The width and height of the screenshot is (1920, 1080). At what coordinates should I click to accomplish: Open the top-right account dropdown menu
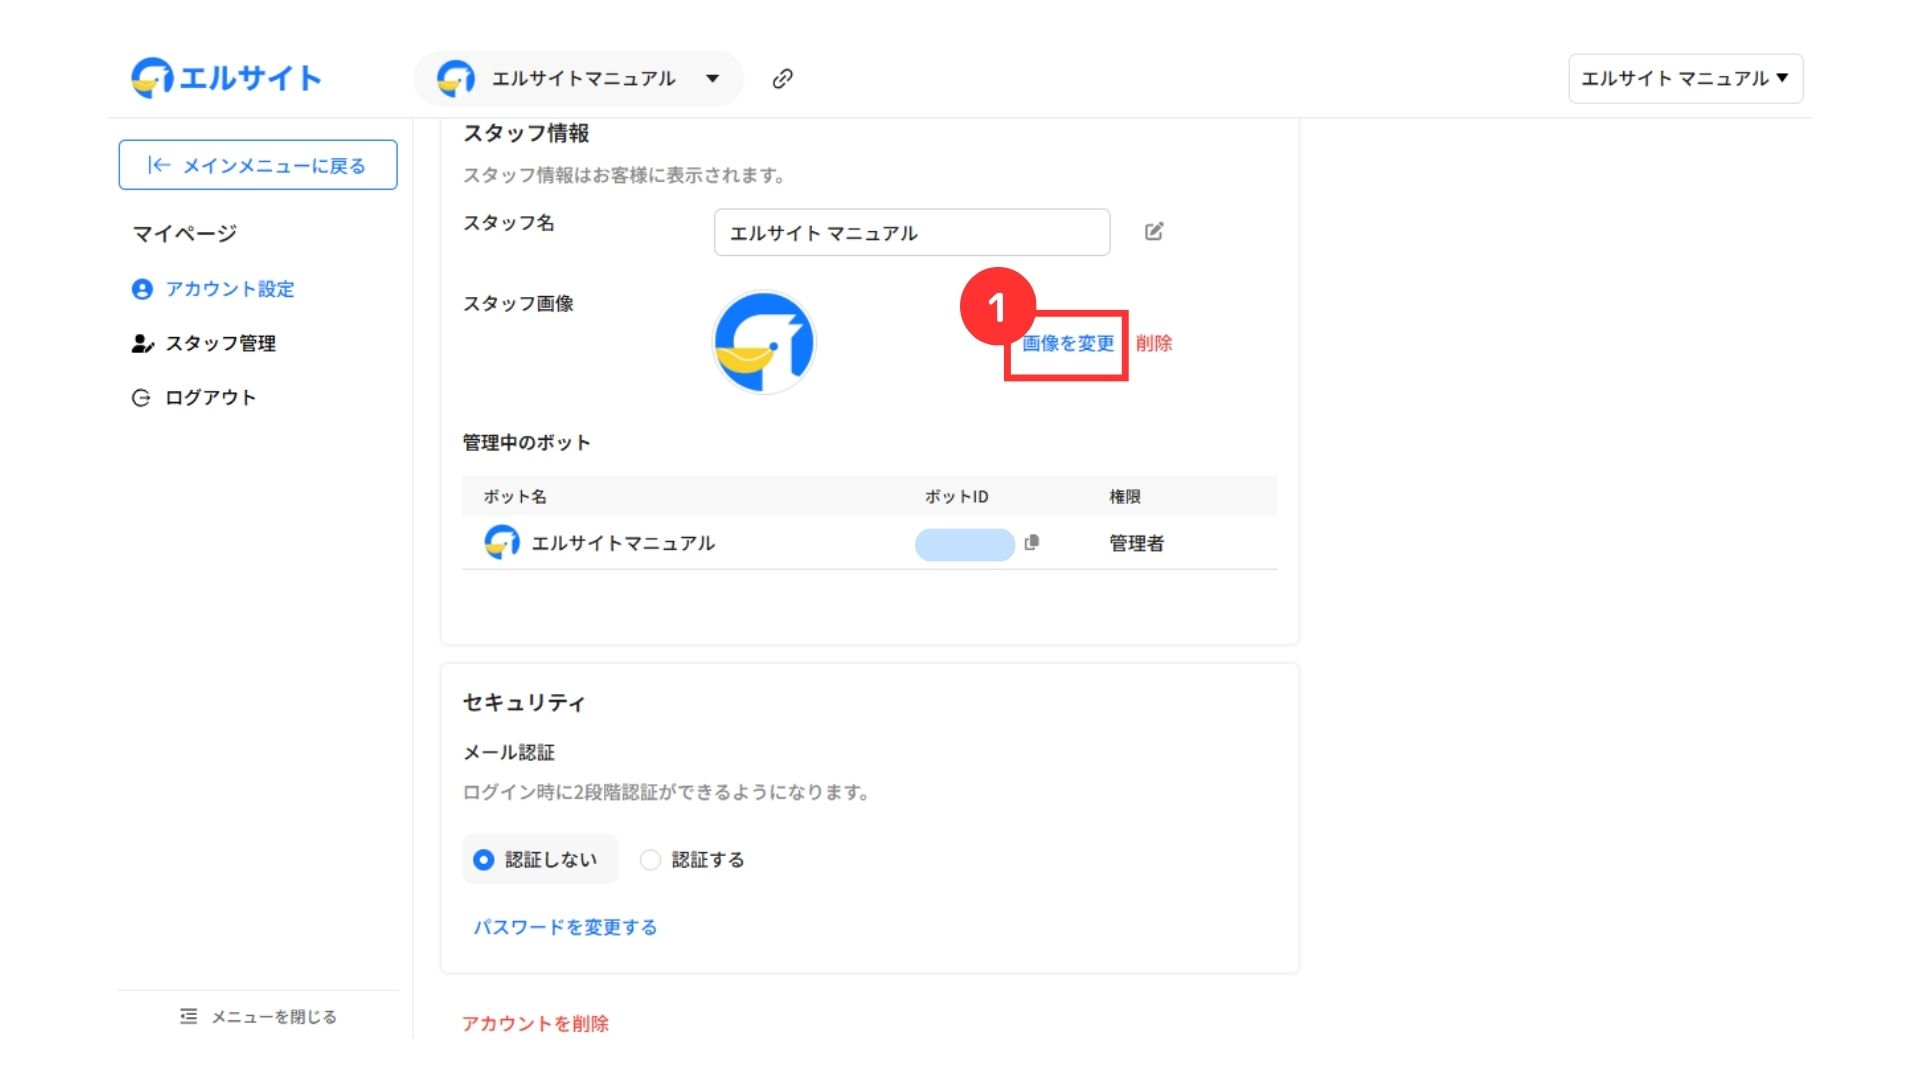pos(1685,79)
